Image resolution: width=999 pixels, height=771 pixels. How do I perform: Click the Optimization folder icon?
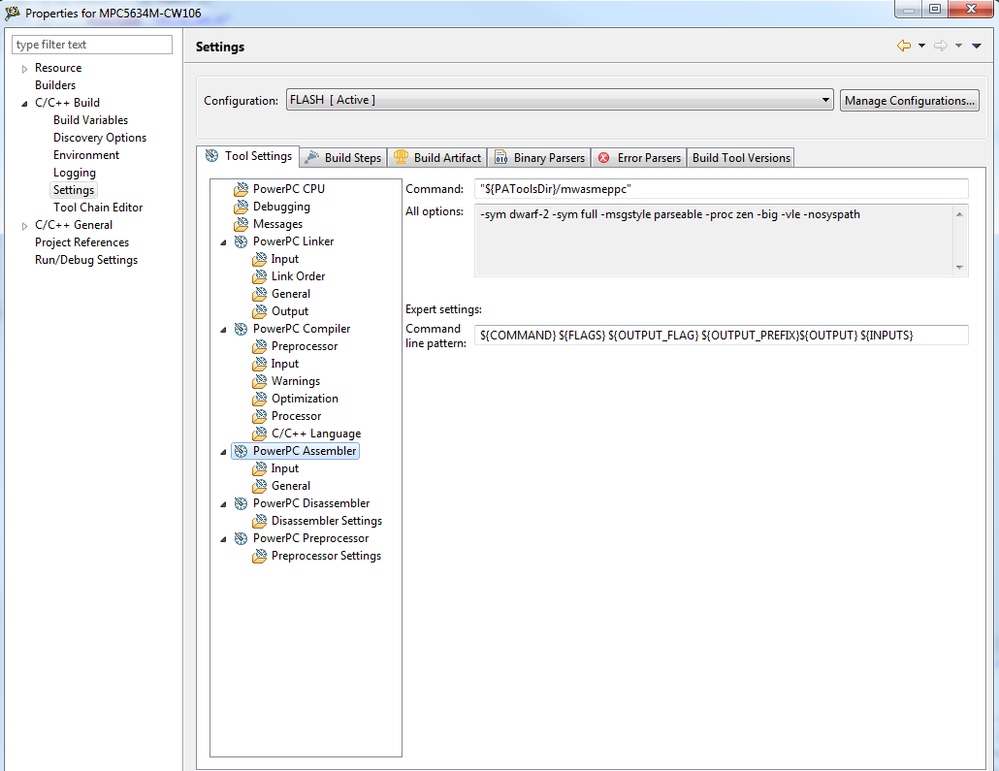click(x=259, y=399)
